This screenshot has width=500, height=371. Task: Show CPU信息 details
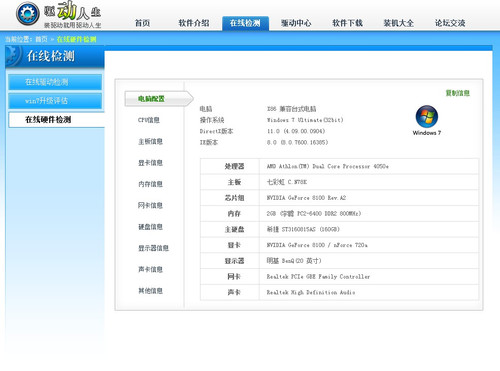(x=149, y=120)
